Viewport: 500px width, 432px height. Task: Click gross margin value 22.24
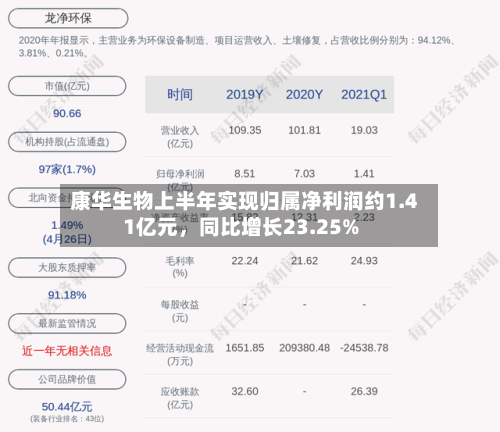(x=245, y=261)
